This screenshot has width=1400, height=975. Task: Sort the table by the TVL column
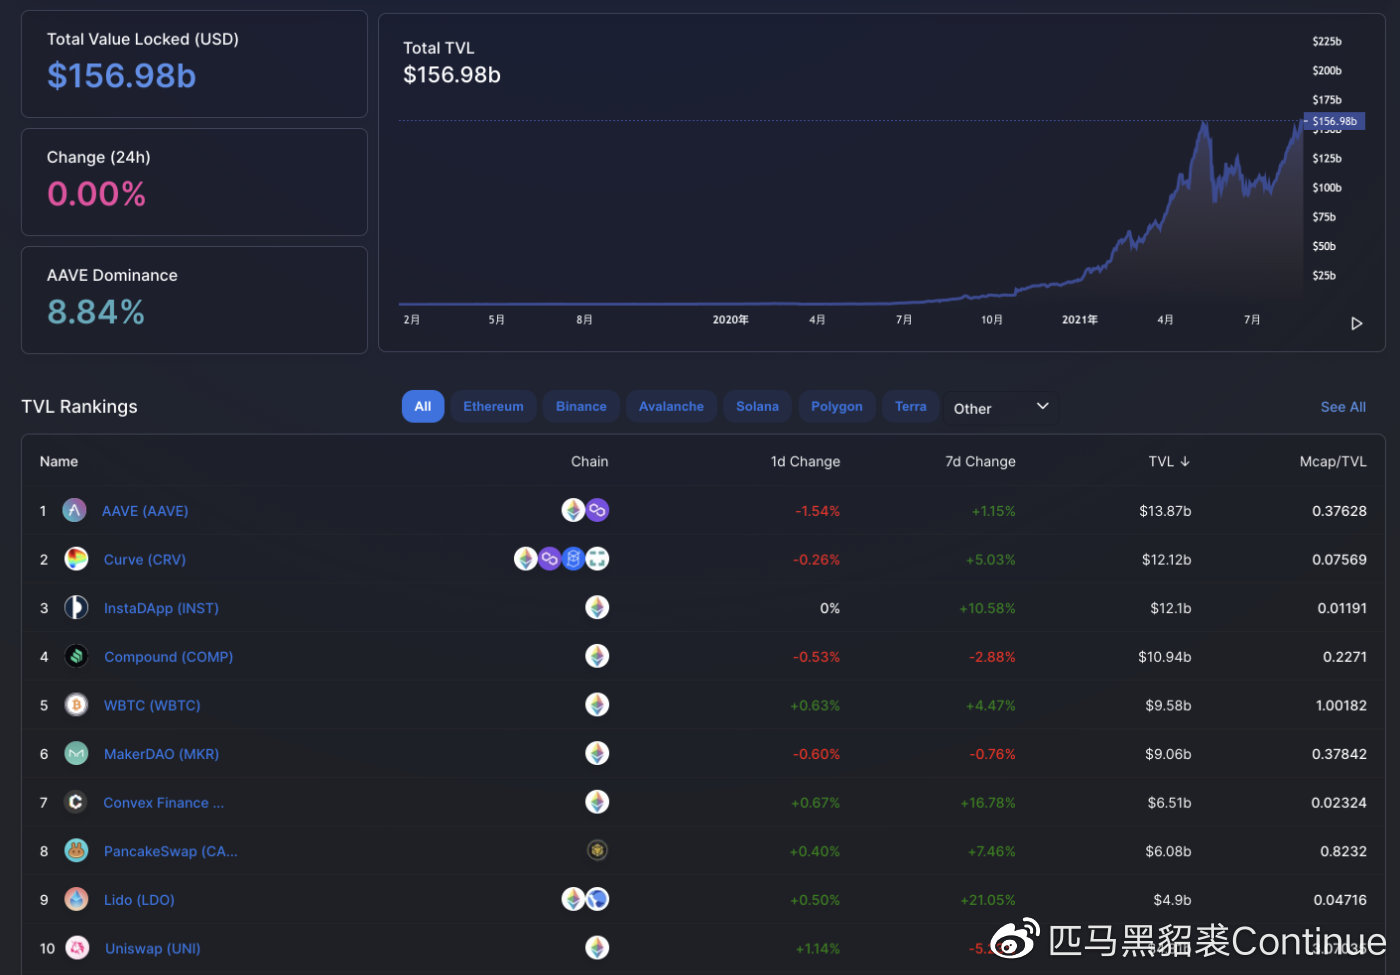pos(1169,461)
